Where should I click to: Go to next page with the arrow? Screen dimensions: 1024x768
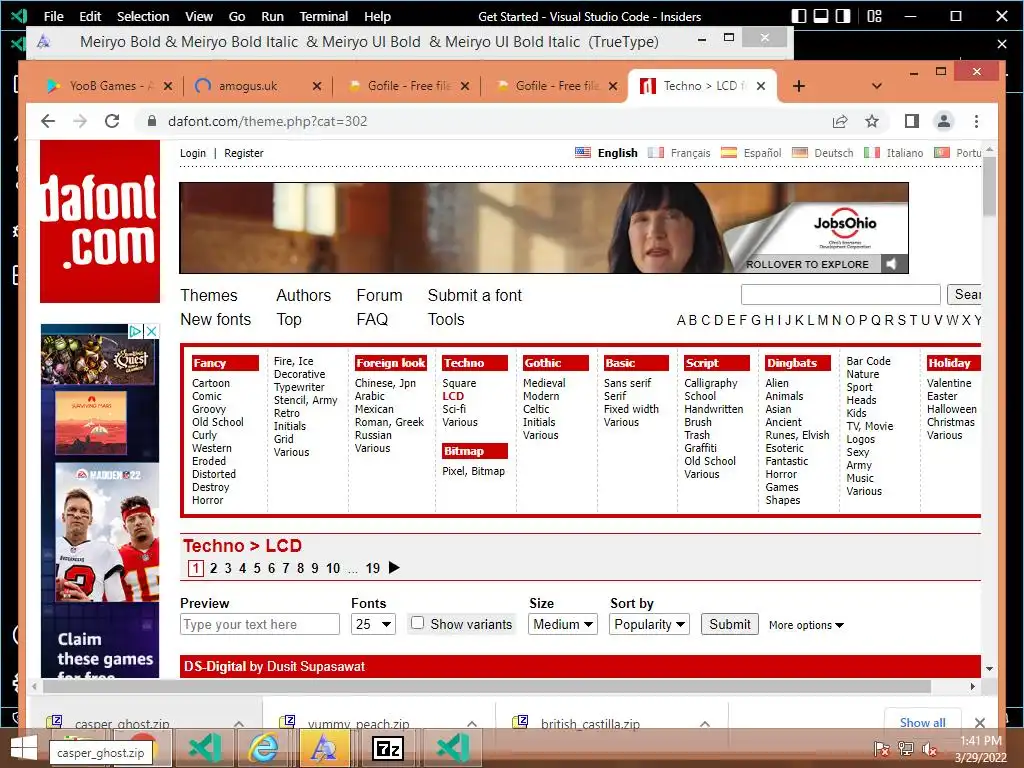394,568
